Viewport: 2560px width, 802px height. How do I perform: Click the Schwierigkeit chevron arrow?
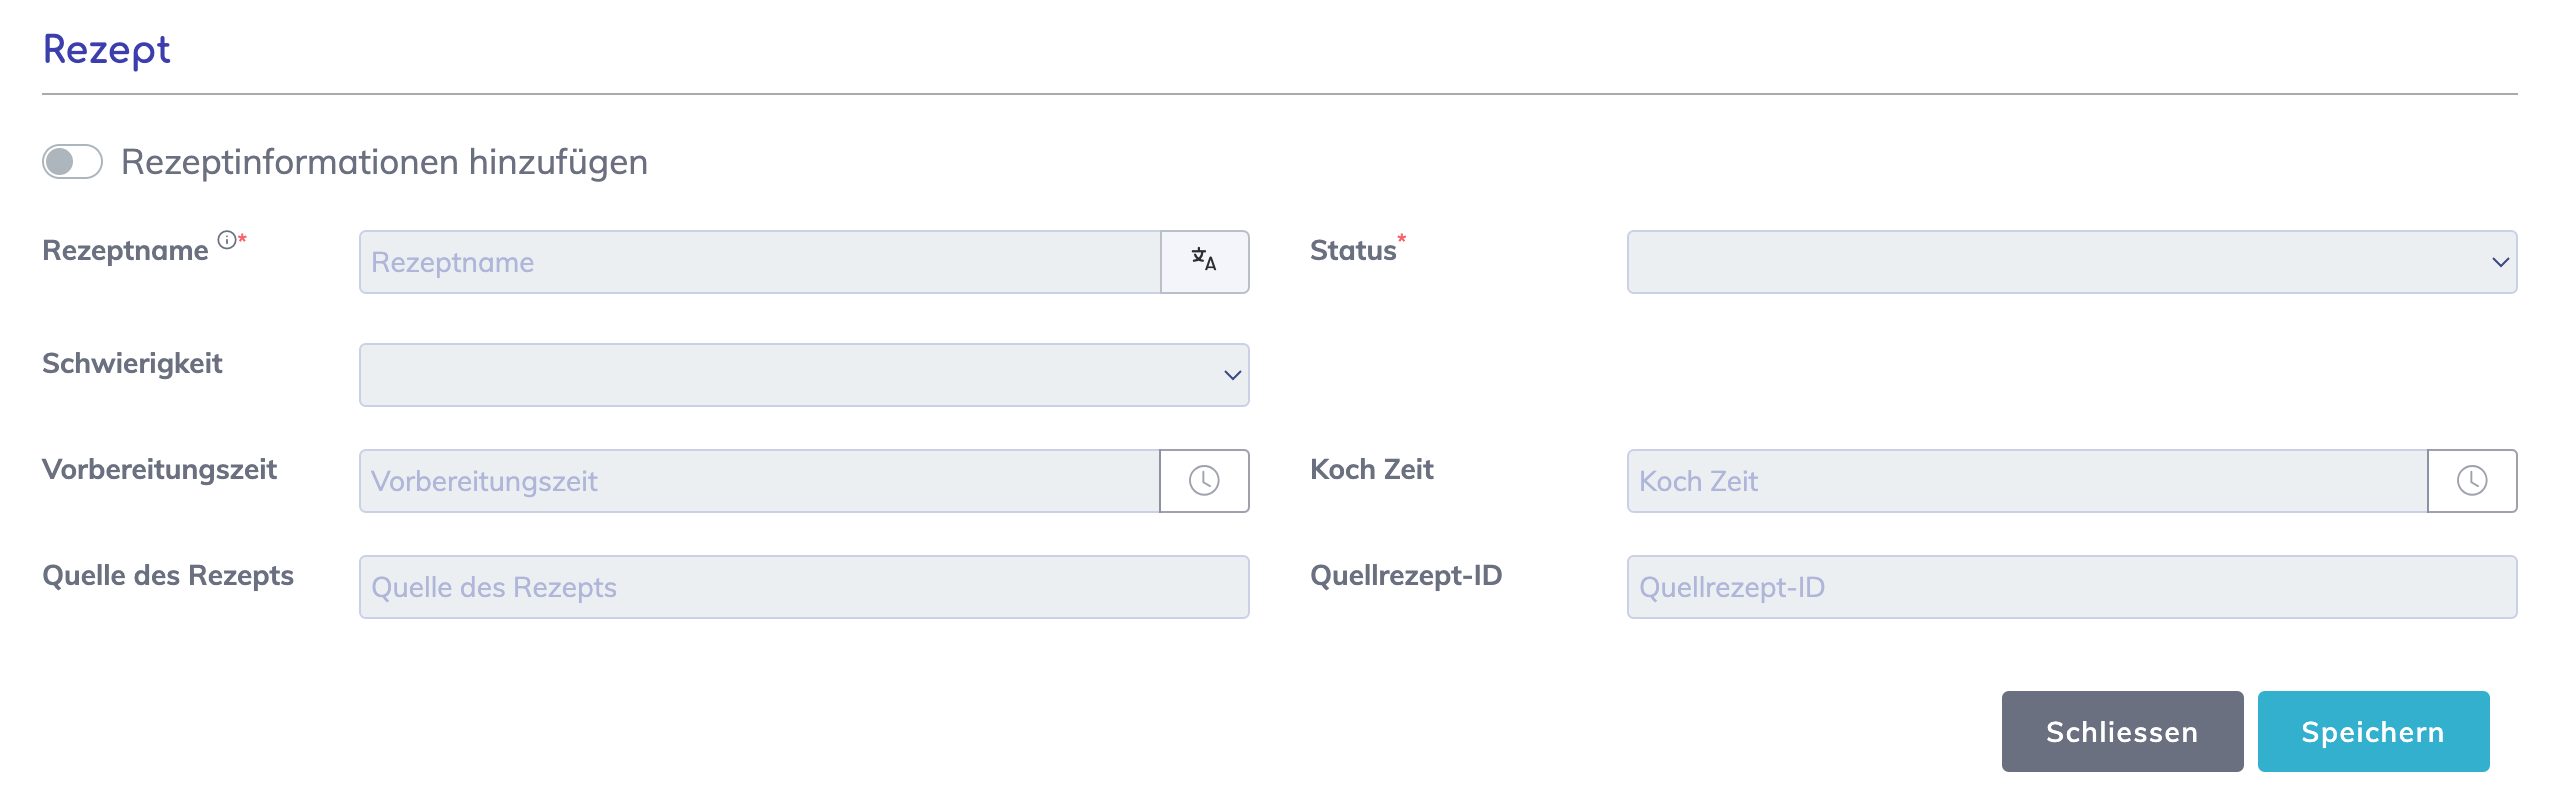1232,375
